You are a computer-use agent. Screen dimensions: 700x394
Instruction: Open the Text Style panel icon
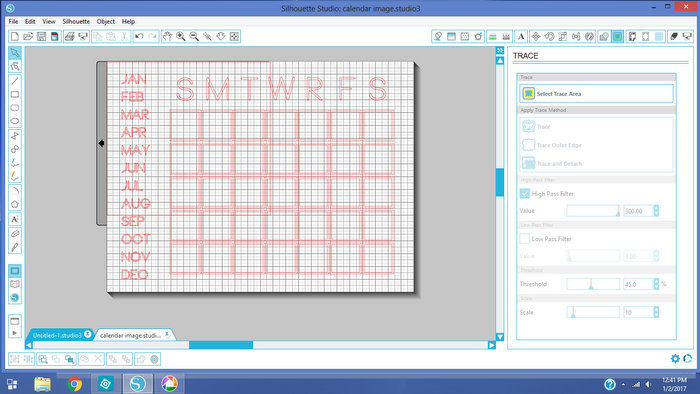521,37
